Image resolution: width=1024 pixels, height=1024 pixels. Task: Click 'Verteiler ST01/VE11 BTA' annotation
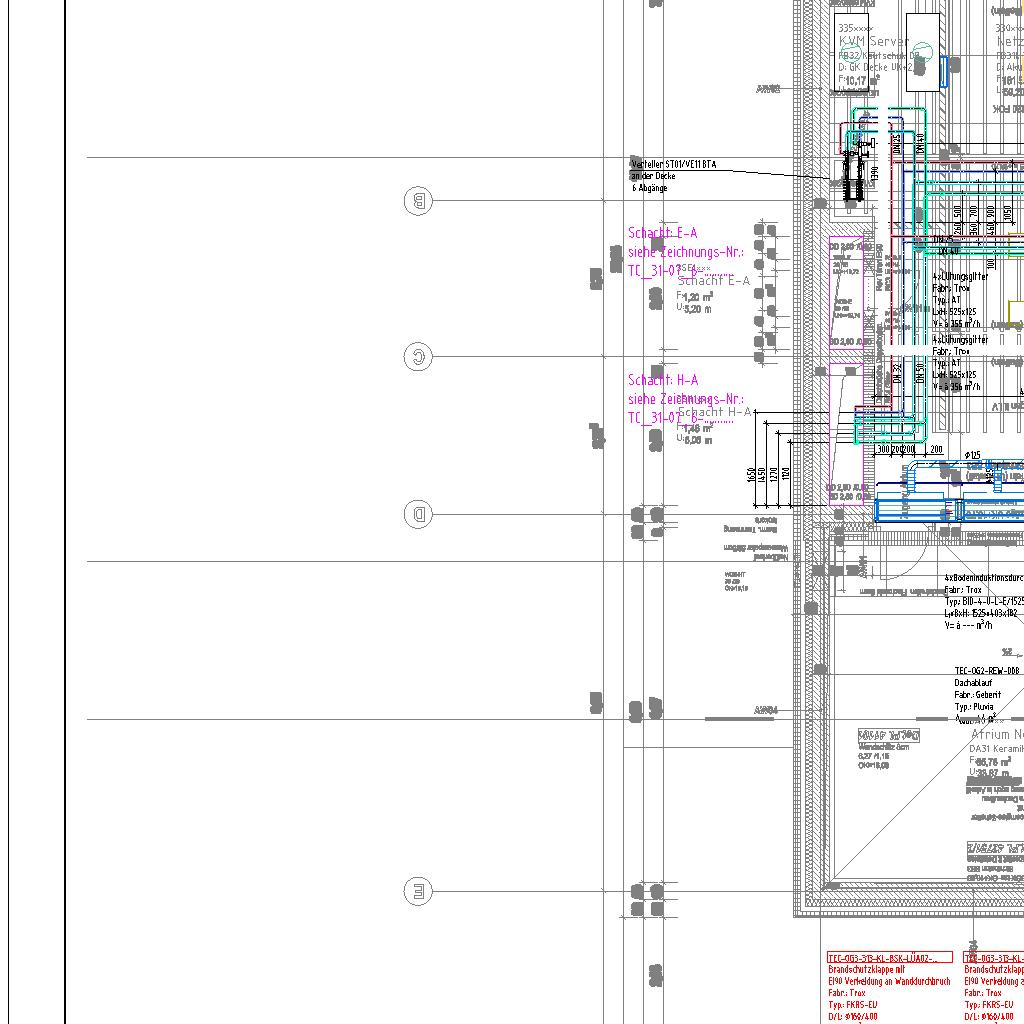click(673, 165)
